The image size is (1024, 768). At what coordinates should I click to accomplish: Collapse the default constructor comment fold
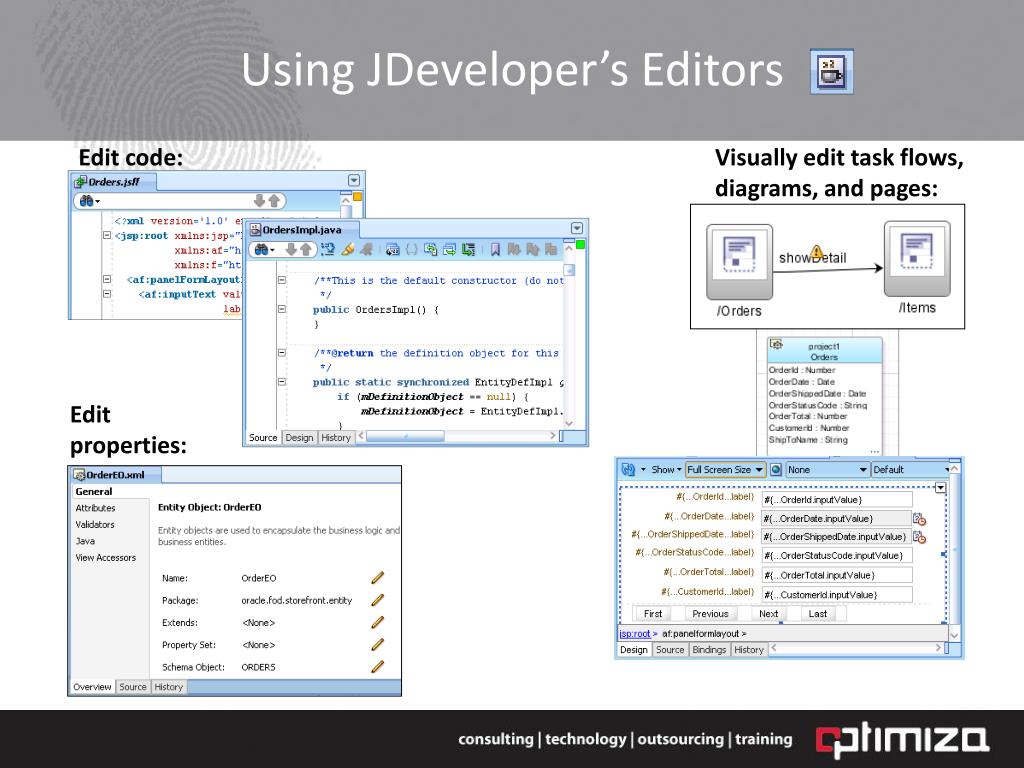pos(282,280)
